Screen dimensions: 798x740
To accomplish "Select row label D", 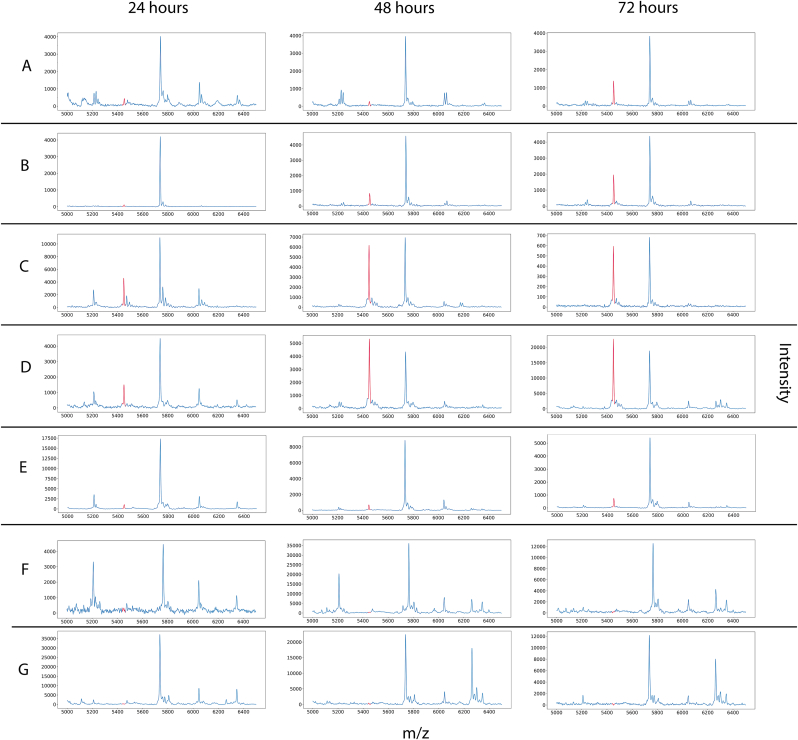I will coord(25,366).
